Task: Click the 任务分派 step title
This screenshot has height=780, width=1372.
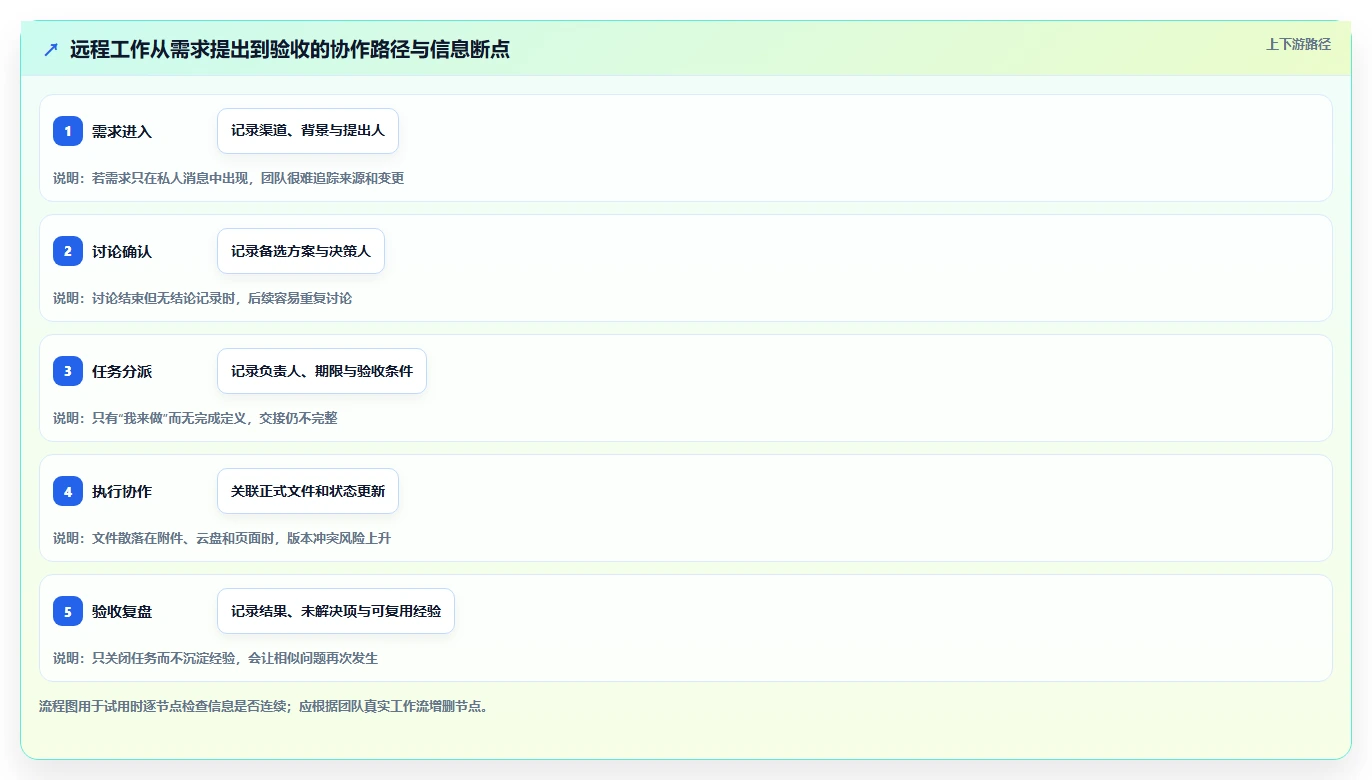Action: point(122,371)
